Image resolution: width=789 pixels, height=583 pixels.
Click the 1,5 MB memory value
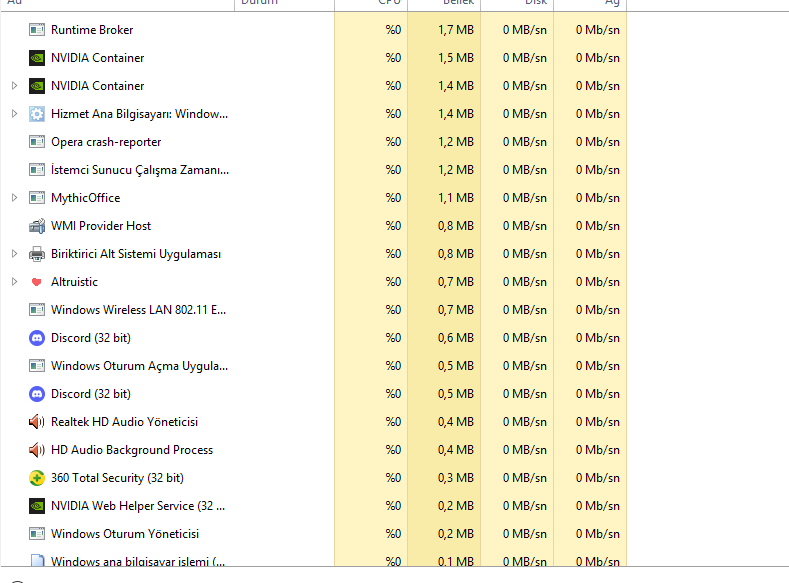pyautogui.click(x=456, y=58)
